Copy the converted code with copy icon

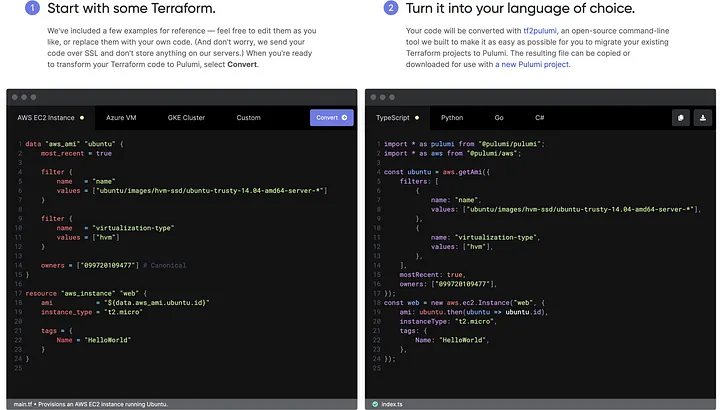point(681,118)
